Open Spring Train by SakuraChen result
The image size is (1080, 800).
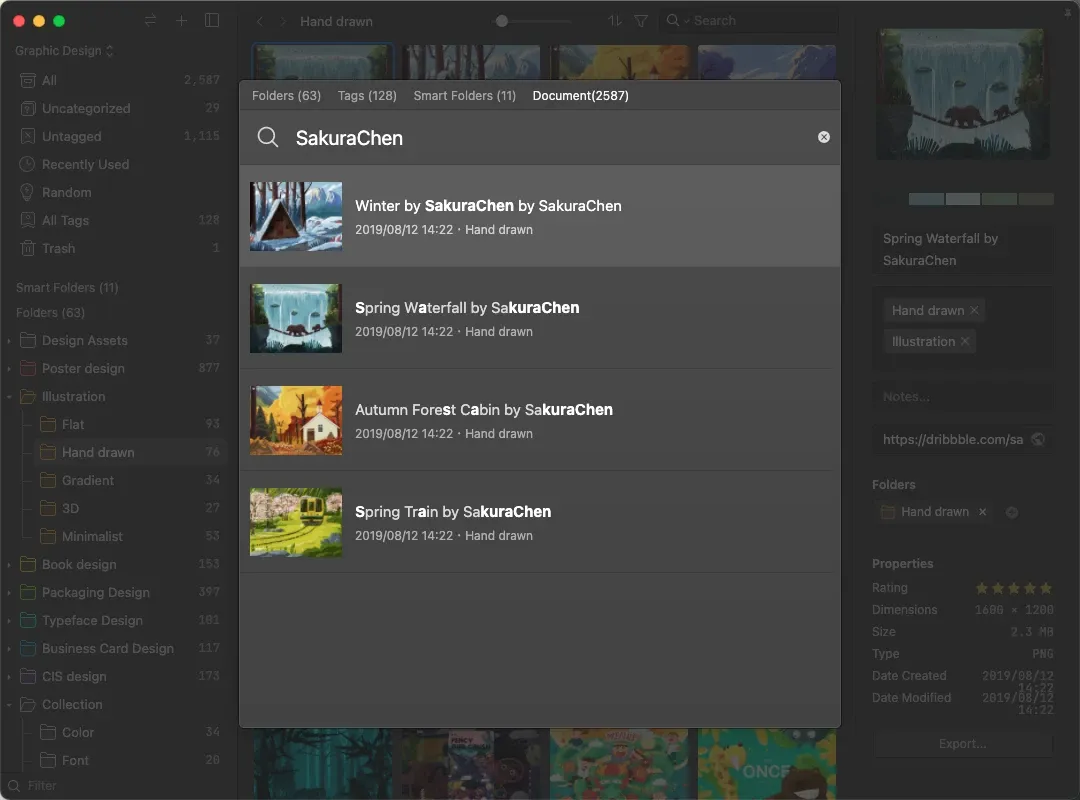[539, 522]
